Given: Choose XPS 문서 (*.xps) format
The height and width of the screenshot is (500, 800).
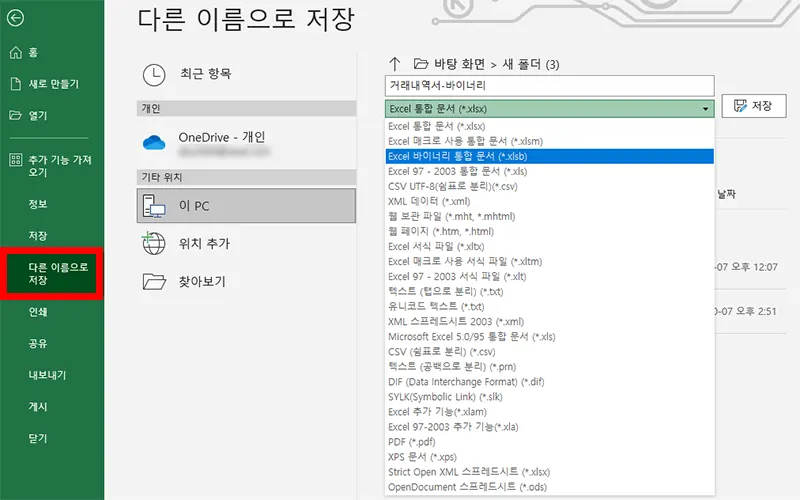Looking at the screenshot, I should (x=549, y=457).
